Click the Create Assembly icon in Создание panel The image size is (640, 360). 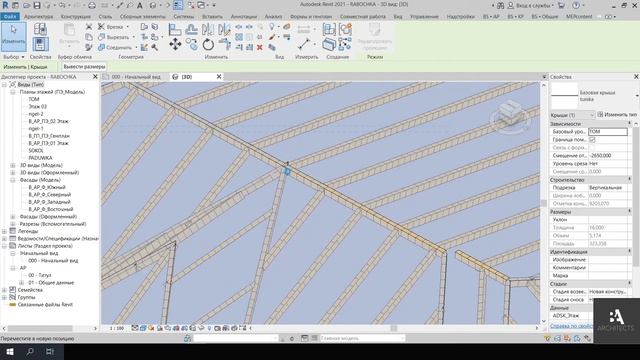pos(329,29)
